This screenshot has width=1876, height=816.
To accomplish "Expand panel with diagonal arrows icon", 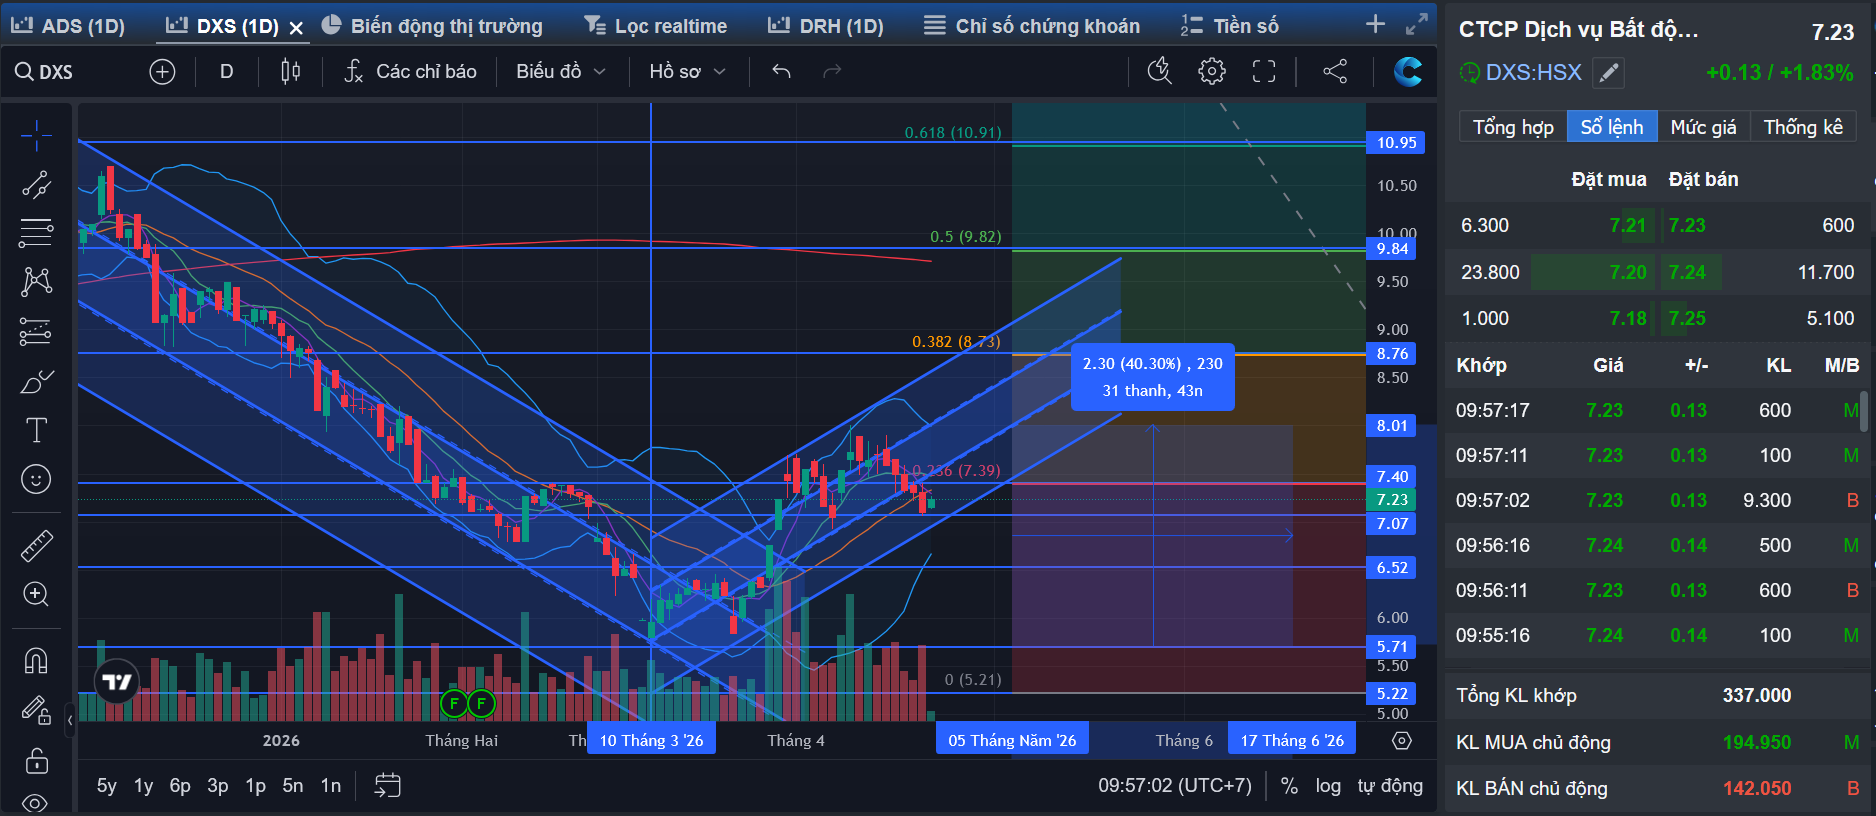I will coord(1417,24).
